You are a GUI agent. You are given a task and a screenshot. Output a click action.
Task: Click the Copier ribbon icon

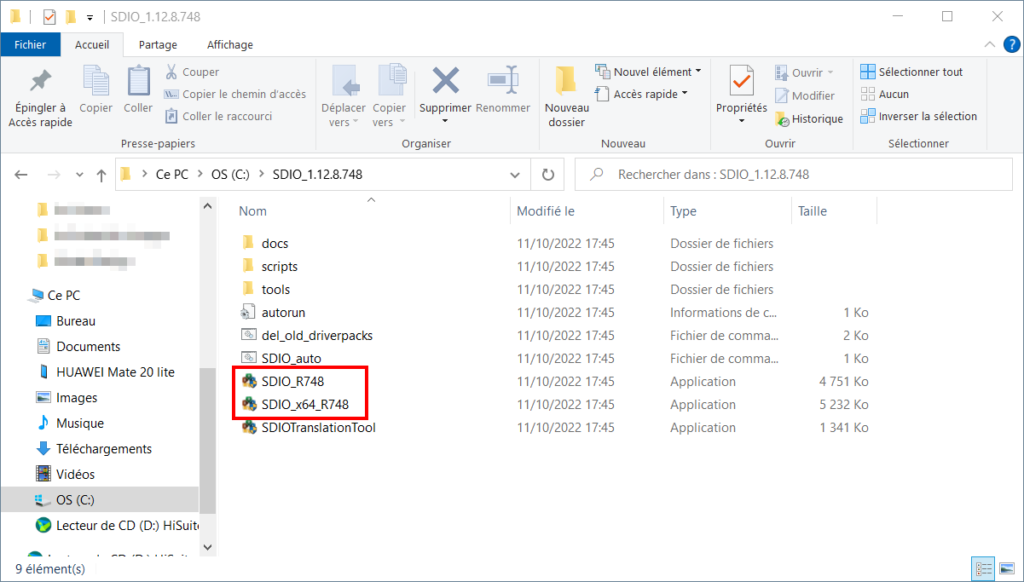[96, 90]
